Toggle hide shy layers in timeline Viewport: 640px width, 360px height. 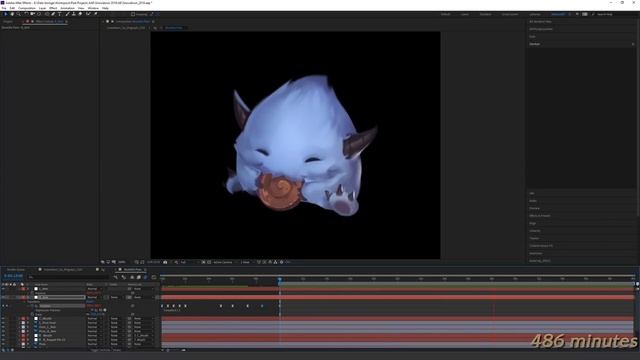coord(131,277)
